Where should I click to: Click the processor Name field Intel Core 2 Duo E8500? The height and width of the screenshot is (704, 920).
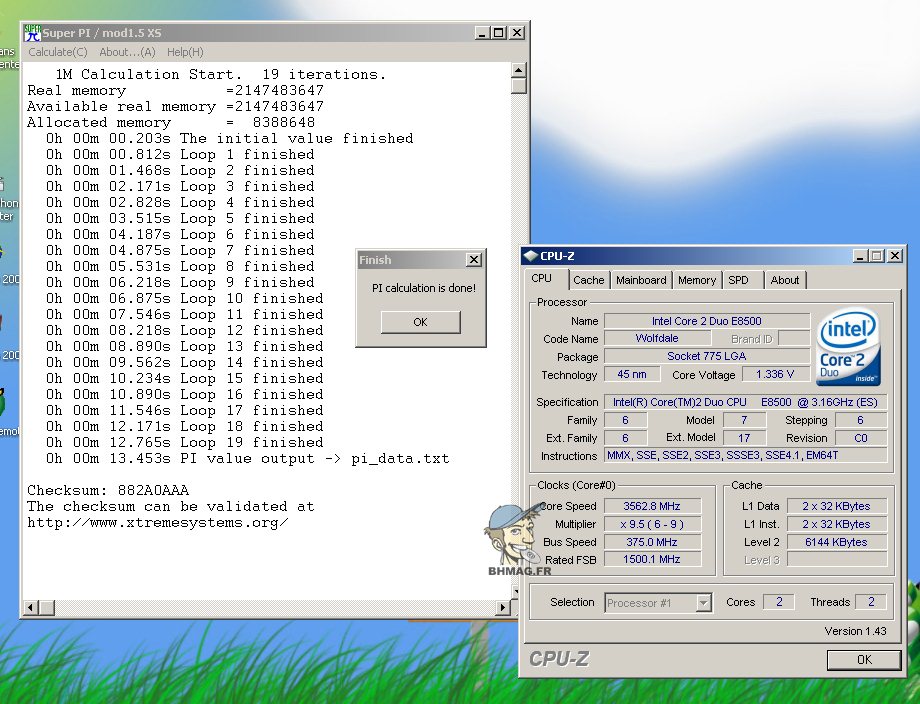click(707, 321)
